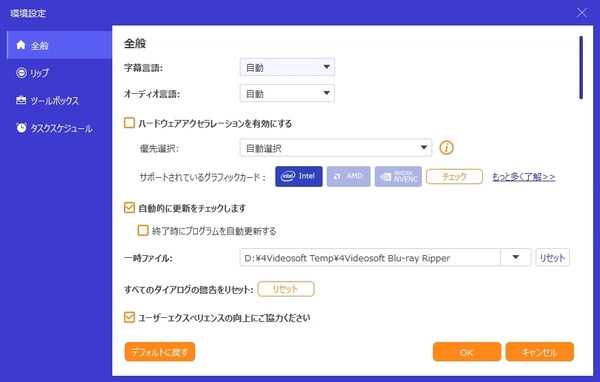Screen dimensions: 600x382
Task: Check 終了時にプログラムを自動更新する option
Action: (x=143, y=230)
